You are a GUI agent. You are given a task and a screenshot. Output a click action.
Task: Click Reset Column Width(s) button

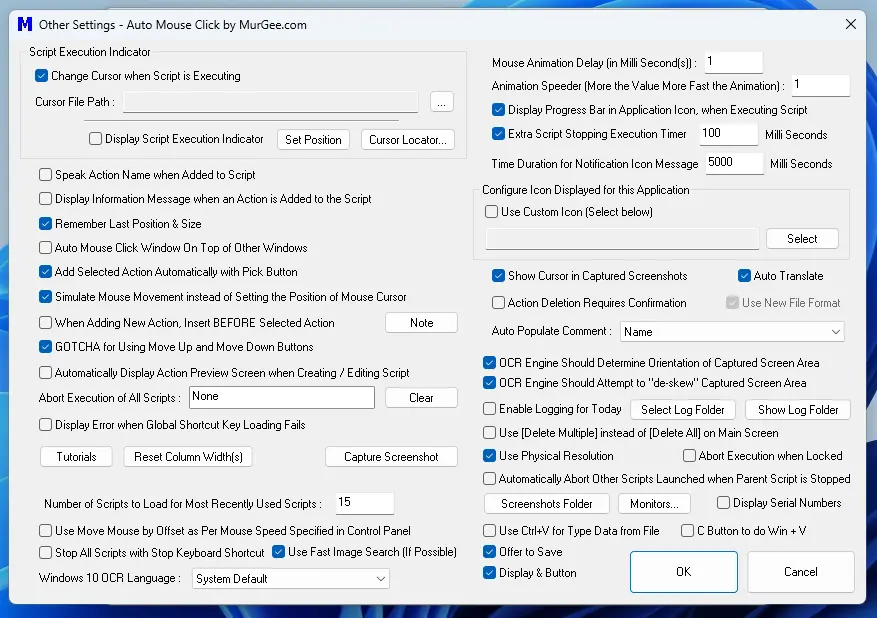tap(188, 457)
